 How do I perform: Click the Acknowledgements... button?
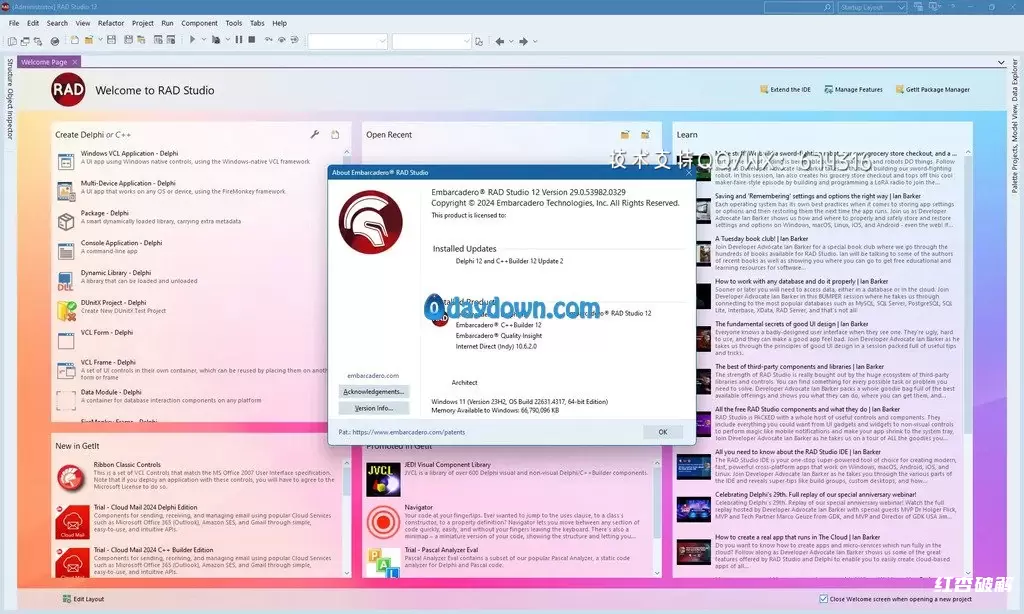[x=373, y=391]
